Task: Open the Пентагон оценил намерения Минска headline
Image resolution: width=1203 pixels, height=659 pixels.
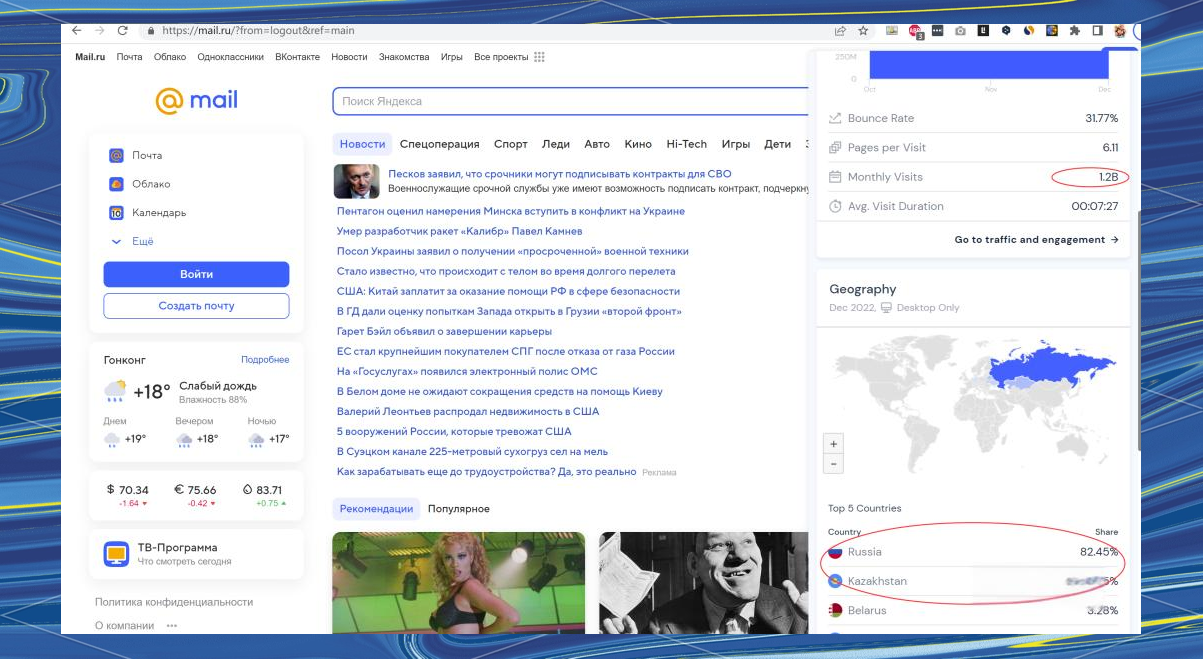Action: click(511, 211)
